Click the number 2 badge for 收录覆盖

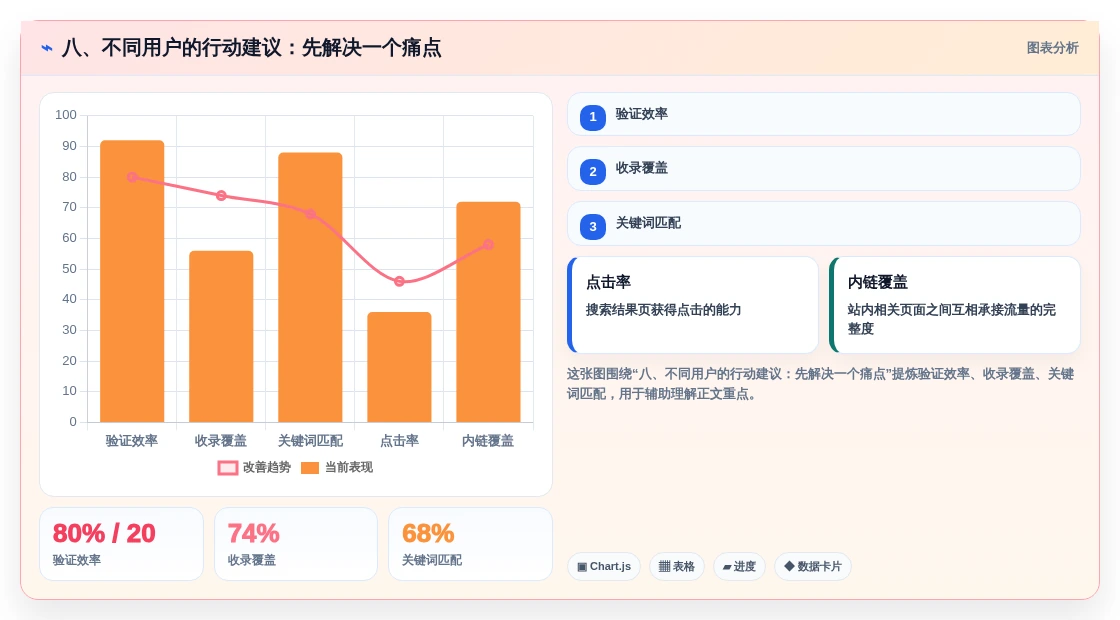[593, 171]
